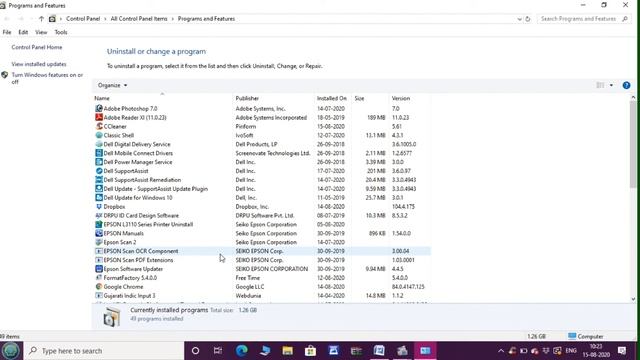Click the Screenovate Technologies Ltd. publisher cell
The height and width of the screenshot is (360, 640).
[273, 153]
